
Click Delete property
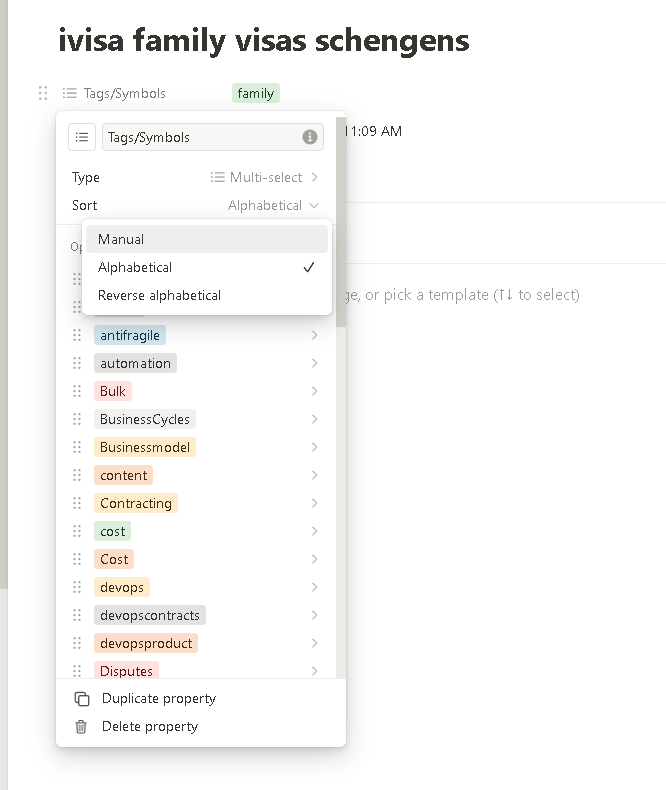(201, 727)
